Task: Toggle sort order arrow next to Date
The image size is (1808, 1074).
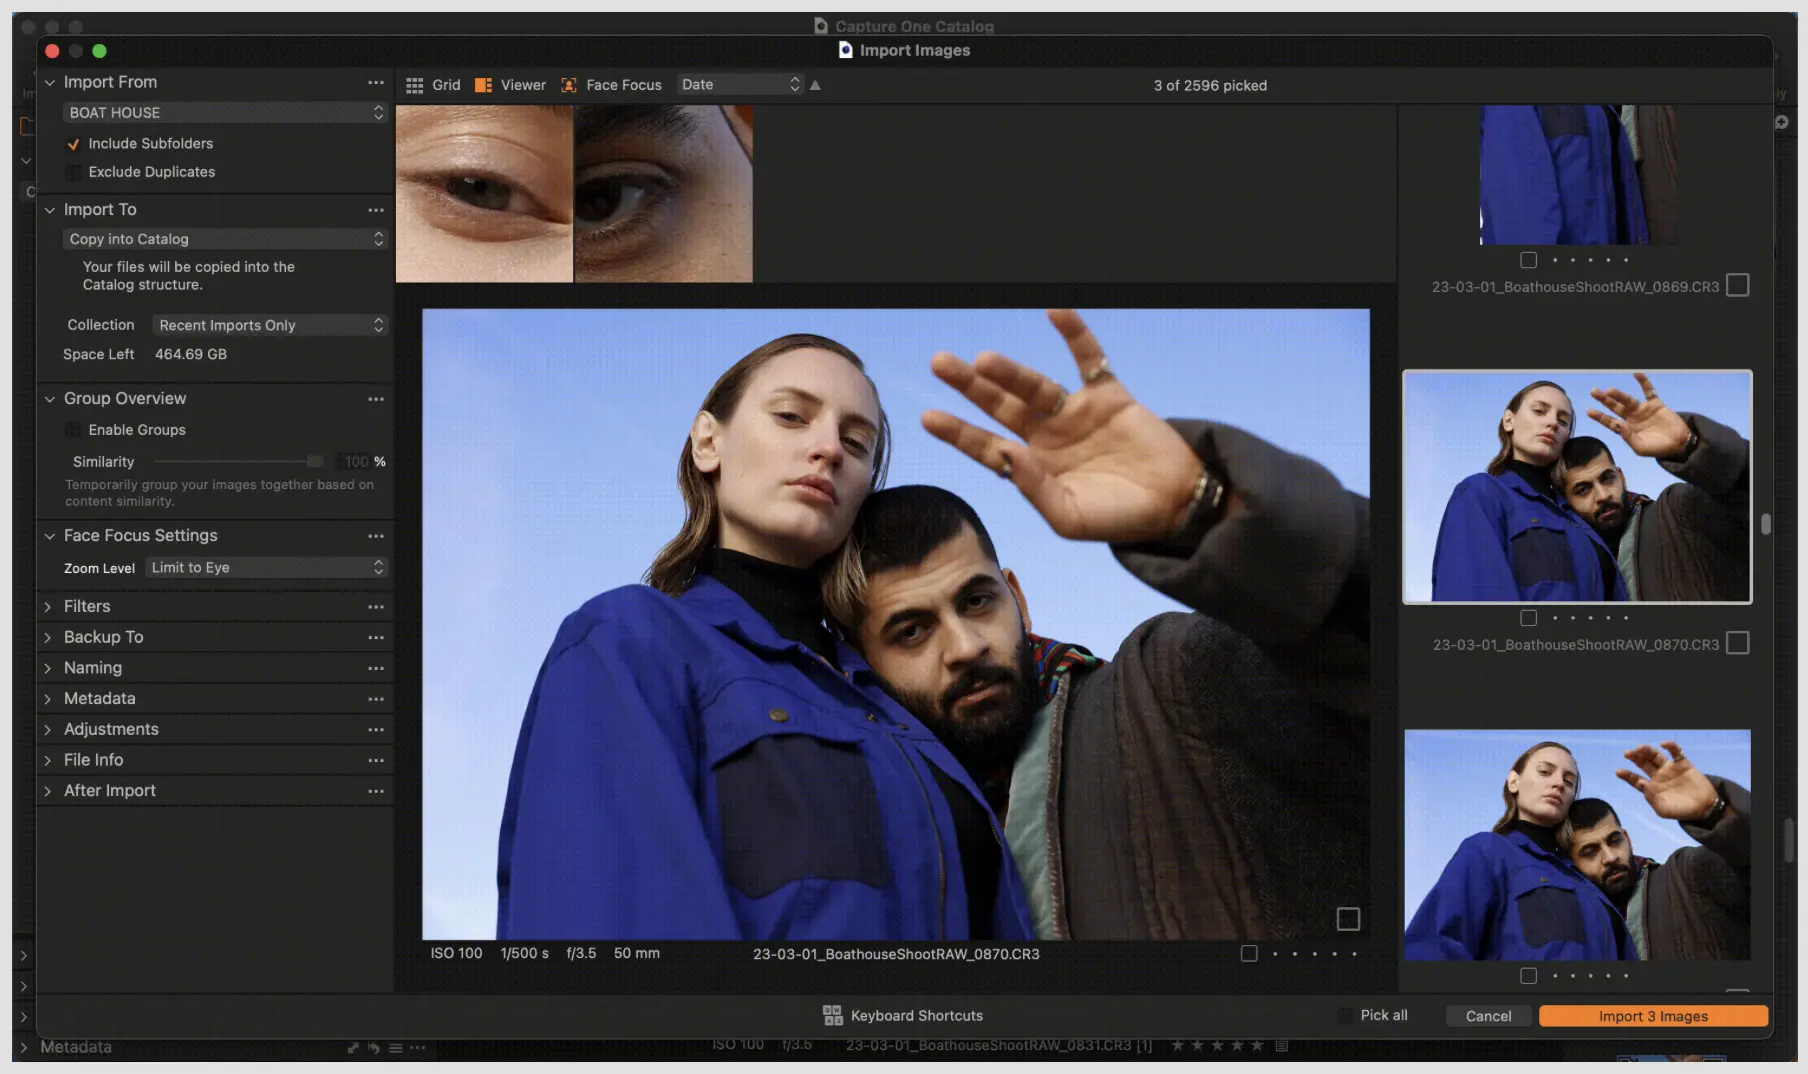Action: [815, 85]
